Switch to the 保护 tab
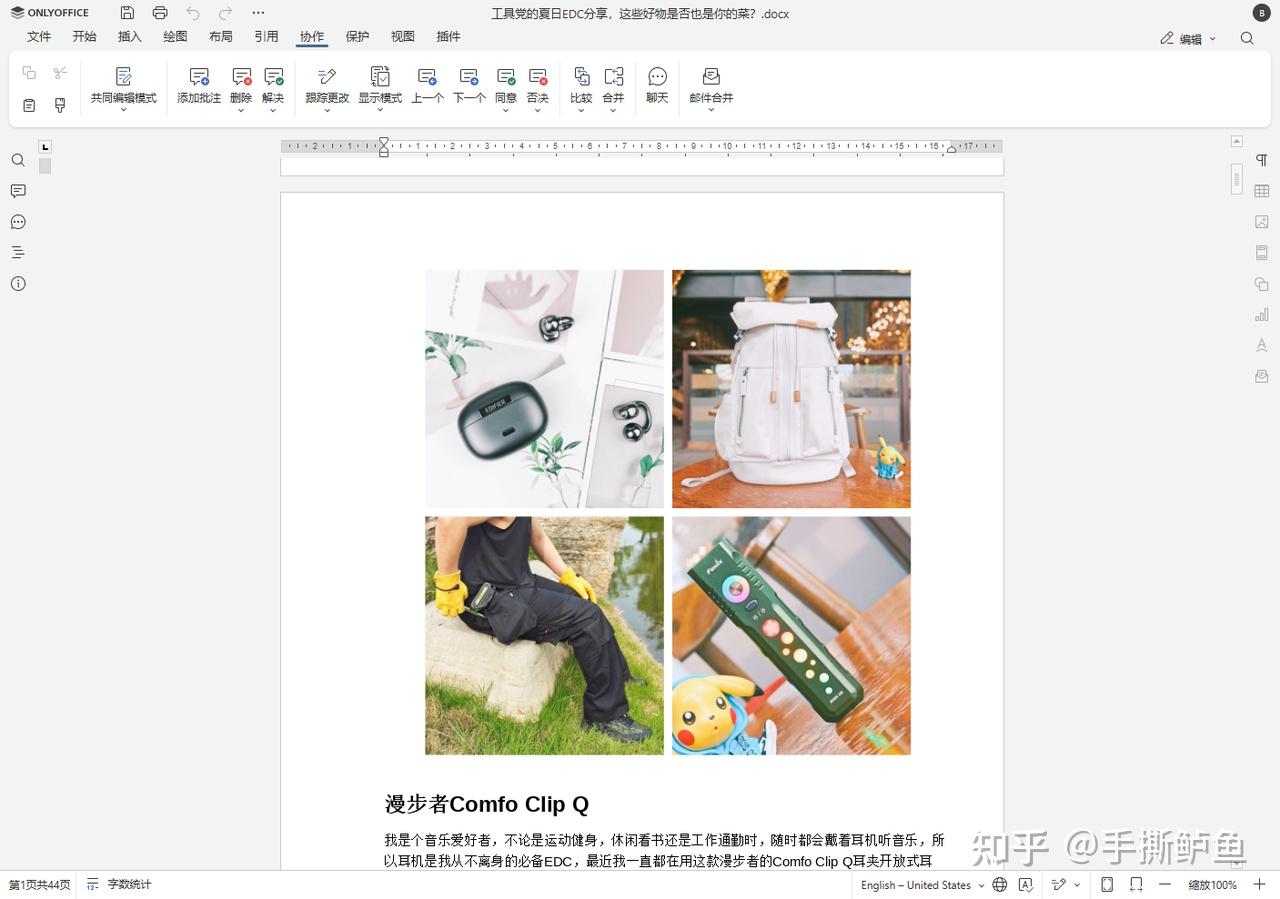1280x899 pixels. tap(357, 37)
